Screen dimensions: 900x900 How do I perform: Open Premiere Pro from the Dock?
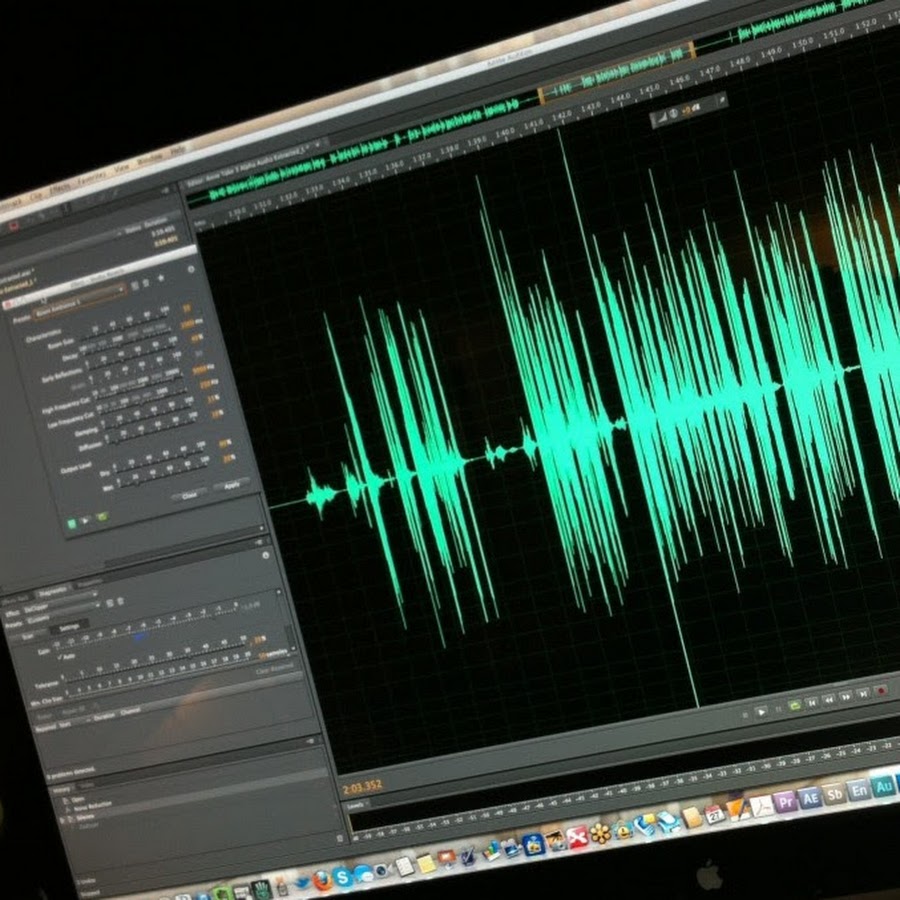(784, 801)
